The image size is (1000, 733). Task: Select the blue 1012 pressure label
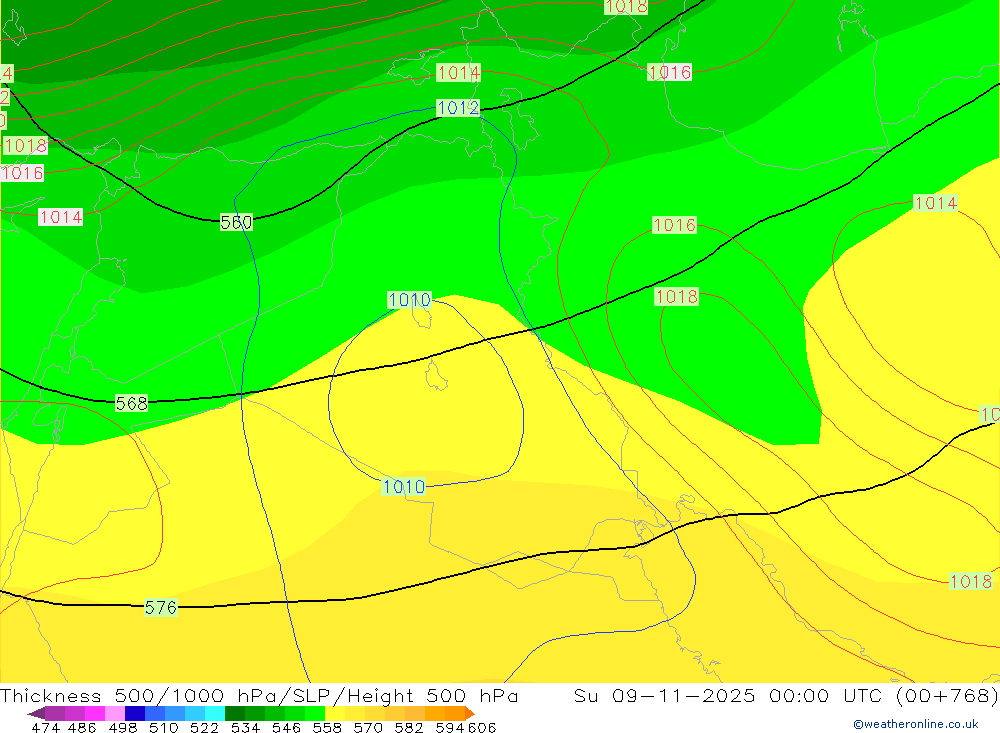coord(458,108)
